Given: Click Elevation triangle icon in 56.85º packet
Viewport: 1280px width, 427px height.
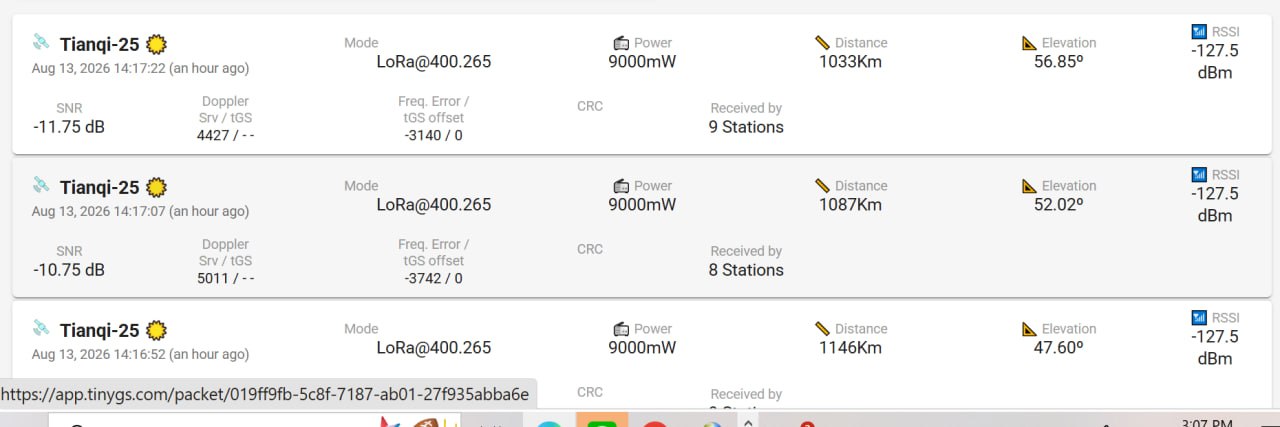Looking at the screenshot, I should [x=1030, y=43].
